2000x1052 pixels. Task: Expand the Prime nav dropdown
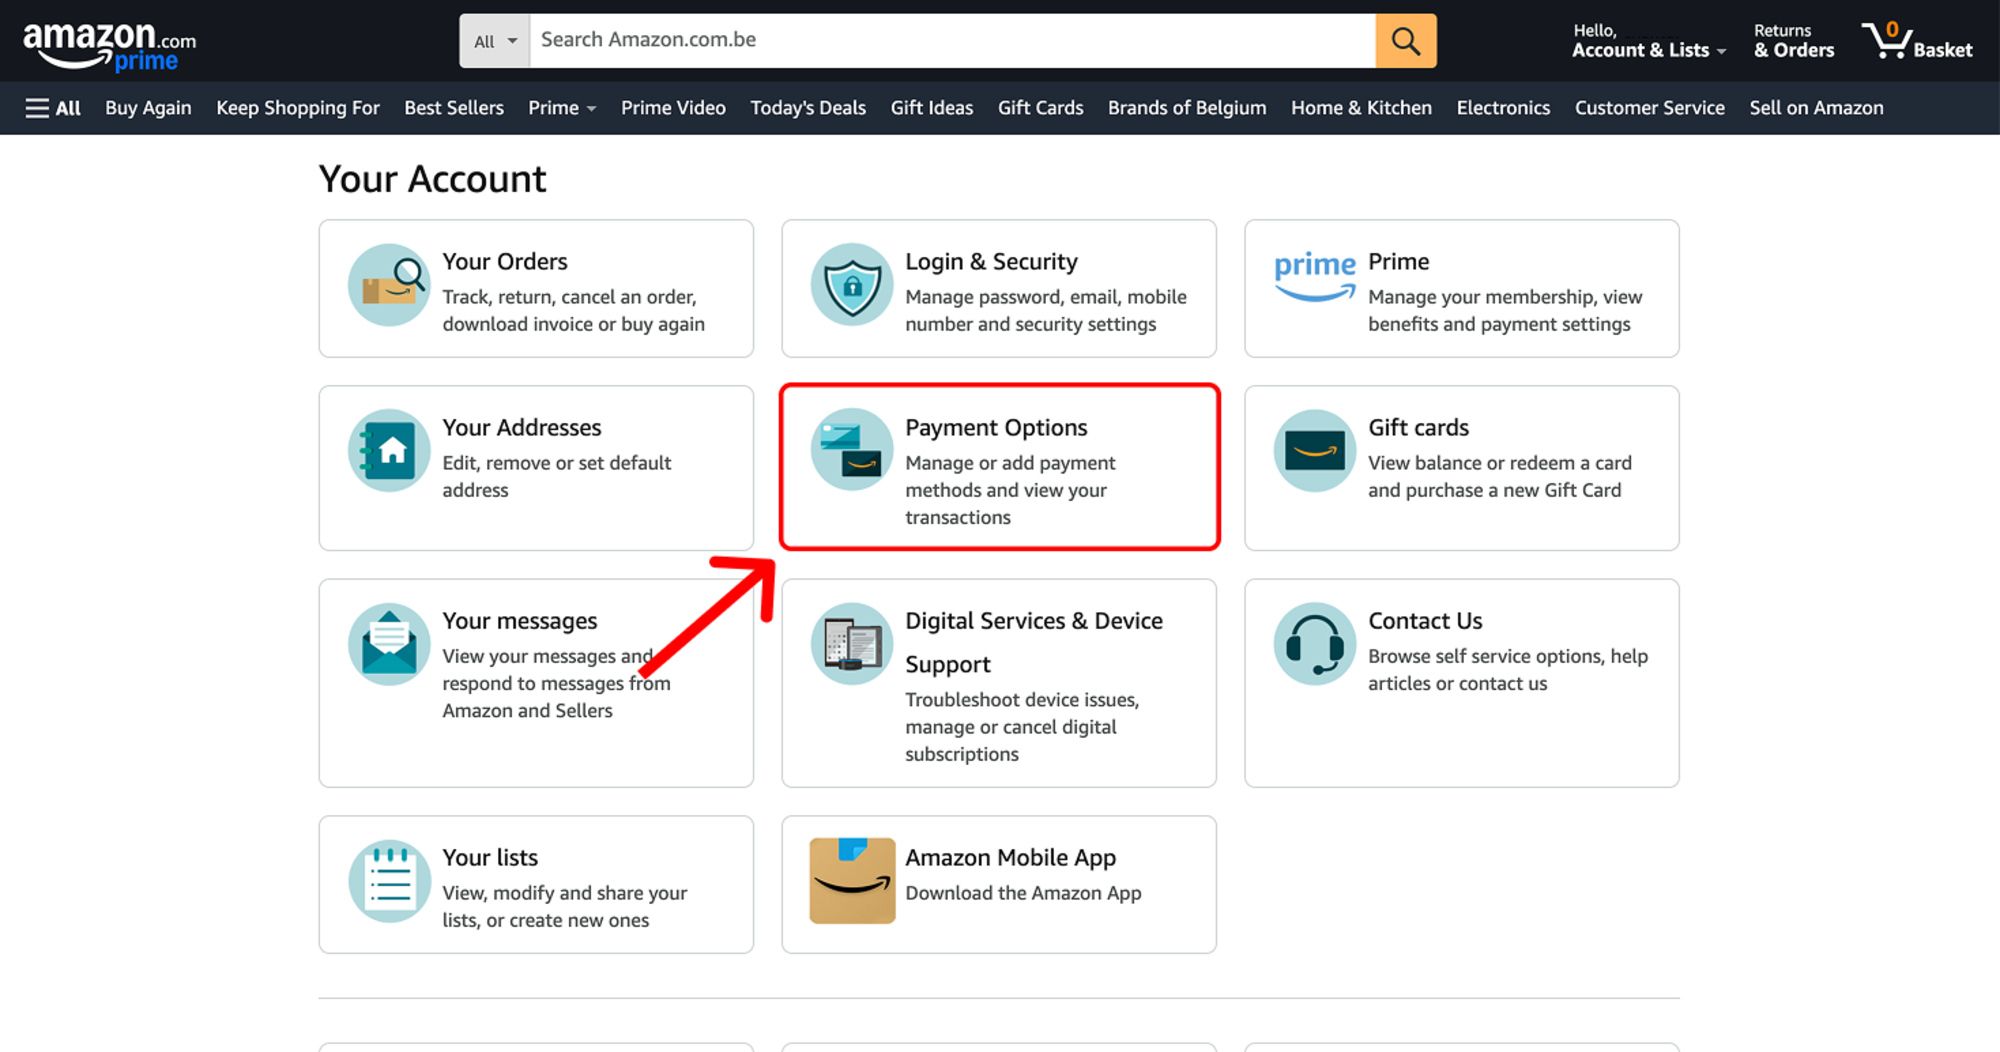pyautogui.click(x=562, y=108)
